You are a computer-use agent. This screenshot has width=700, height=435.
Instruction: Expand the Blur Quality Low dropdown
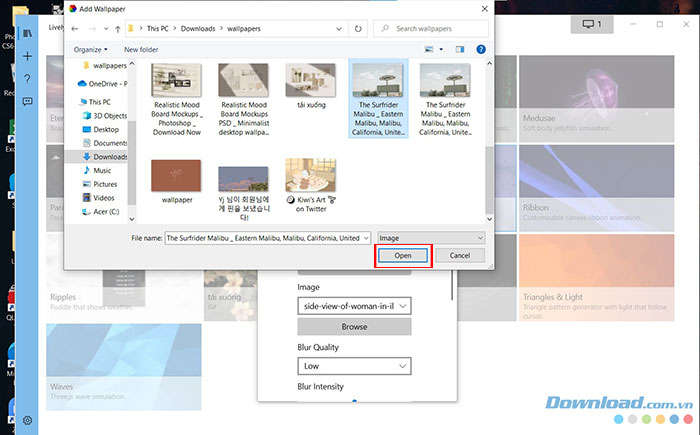[x=354, y=367]
